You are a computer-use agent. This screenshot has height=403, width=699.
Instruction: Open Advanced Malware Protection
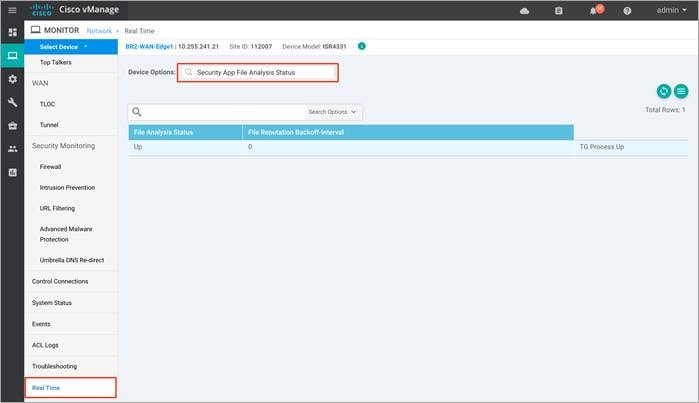66,234
